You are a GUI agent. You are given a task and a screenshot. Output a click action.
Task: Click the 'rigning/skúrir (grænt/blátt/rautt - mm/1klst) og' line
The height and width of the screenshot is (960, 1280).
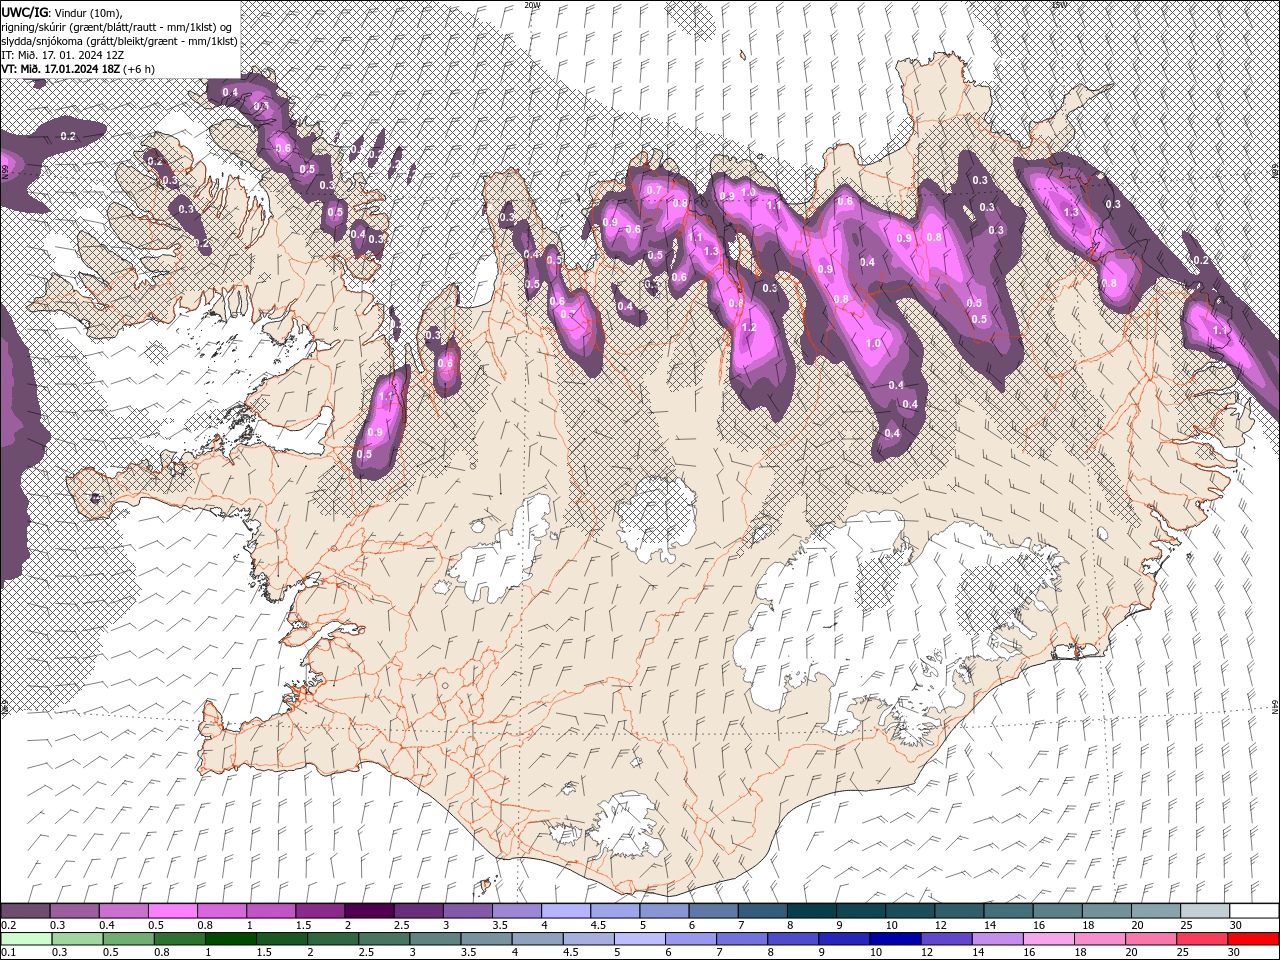click(117, 26)
